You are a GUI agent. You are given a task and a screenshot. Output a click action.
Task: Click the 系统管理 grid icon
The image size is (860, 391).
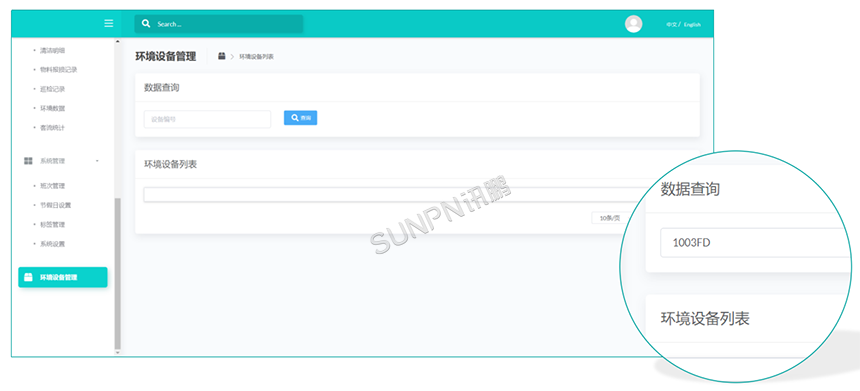[29, 161]
